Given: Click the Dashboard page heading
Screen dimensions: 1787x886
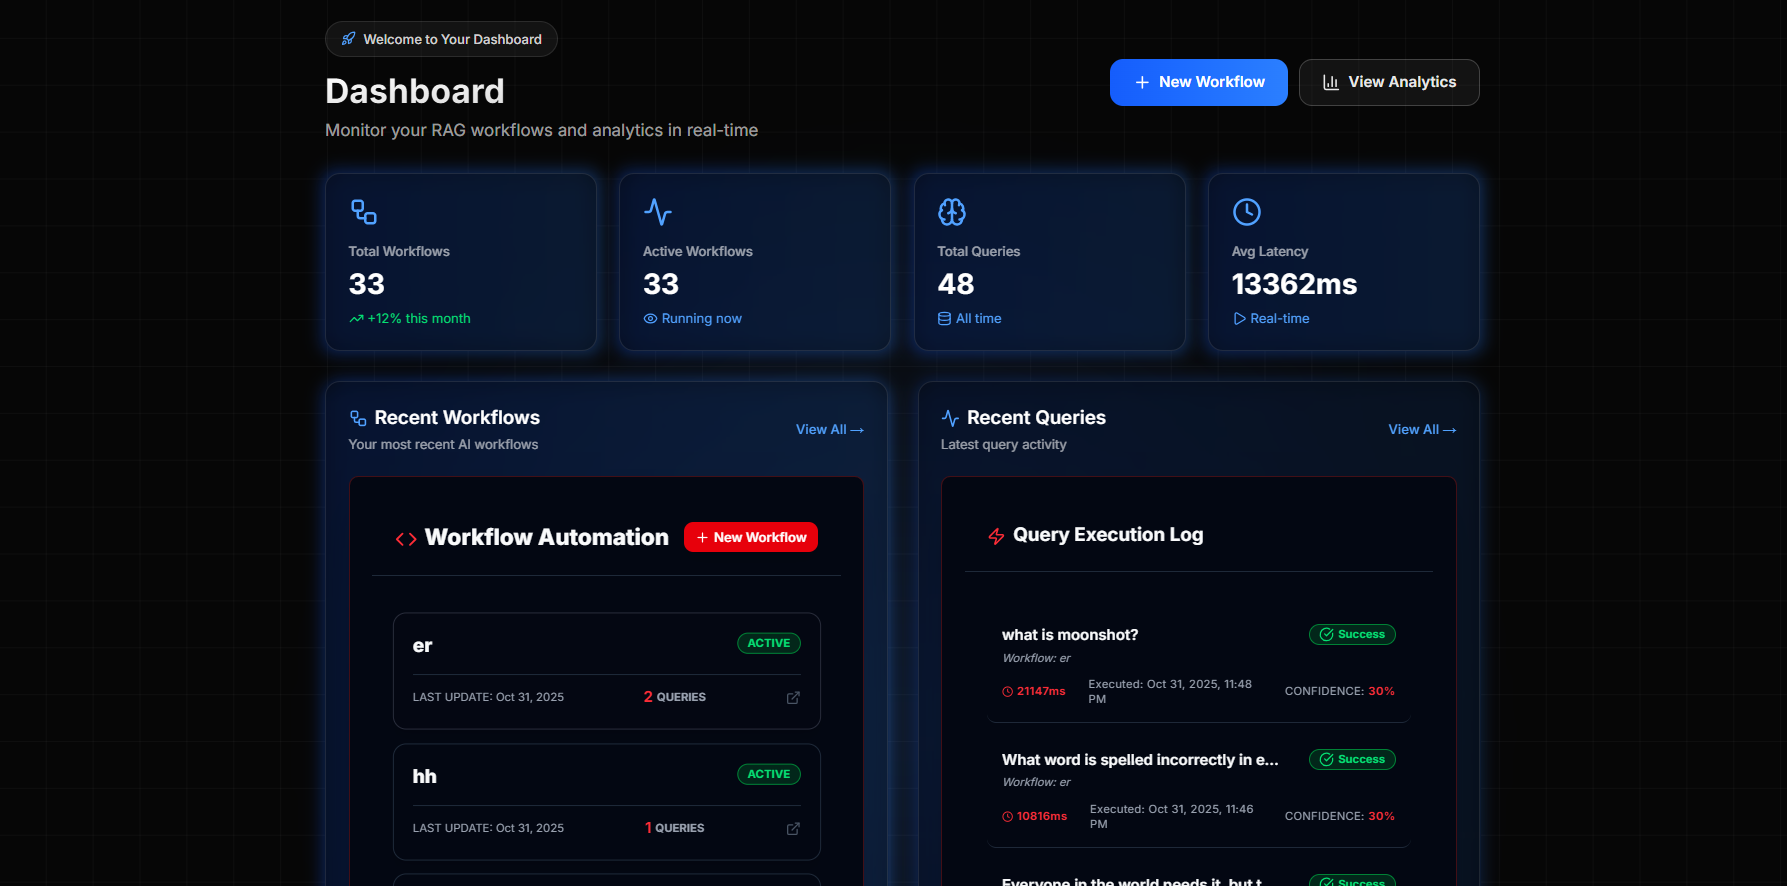Looking at the screenshot, I should [x=415, y=91].
